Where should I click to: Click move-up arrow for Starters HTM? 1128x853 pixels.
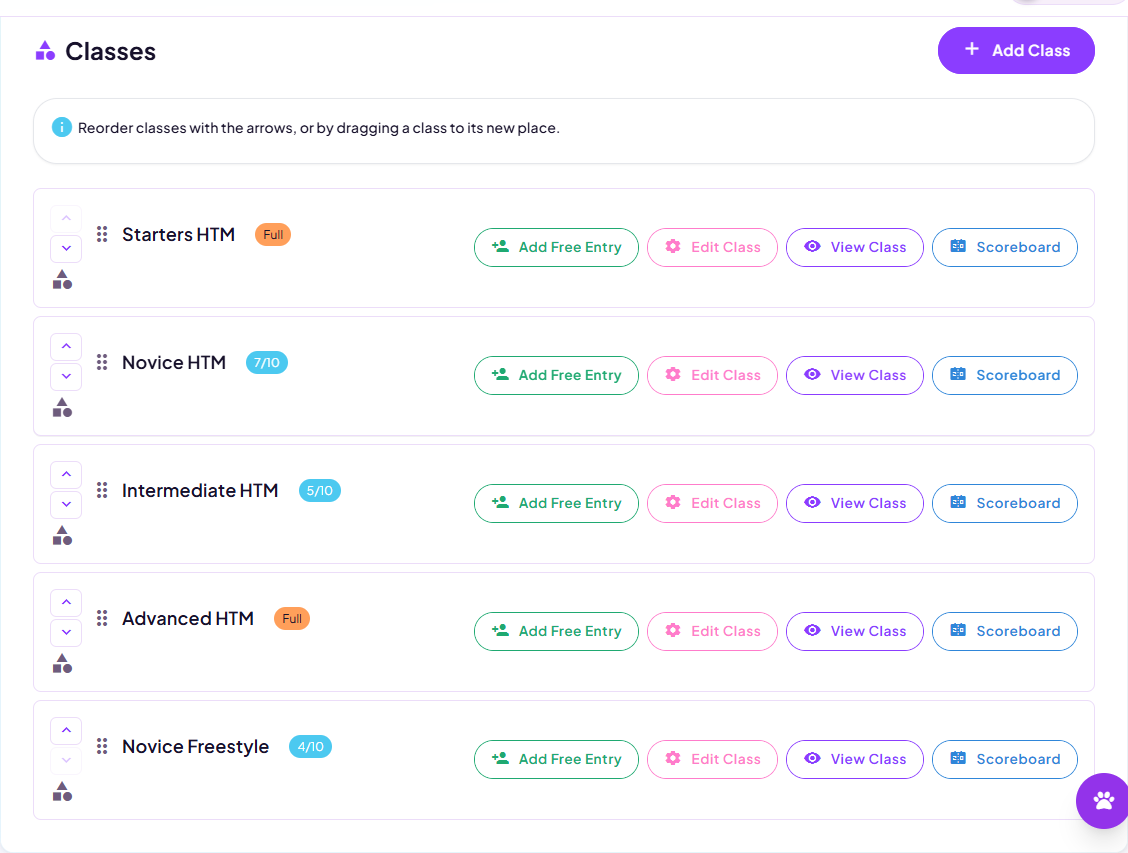(x=66, y=218)
